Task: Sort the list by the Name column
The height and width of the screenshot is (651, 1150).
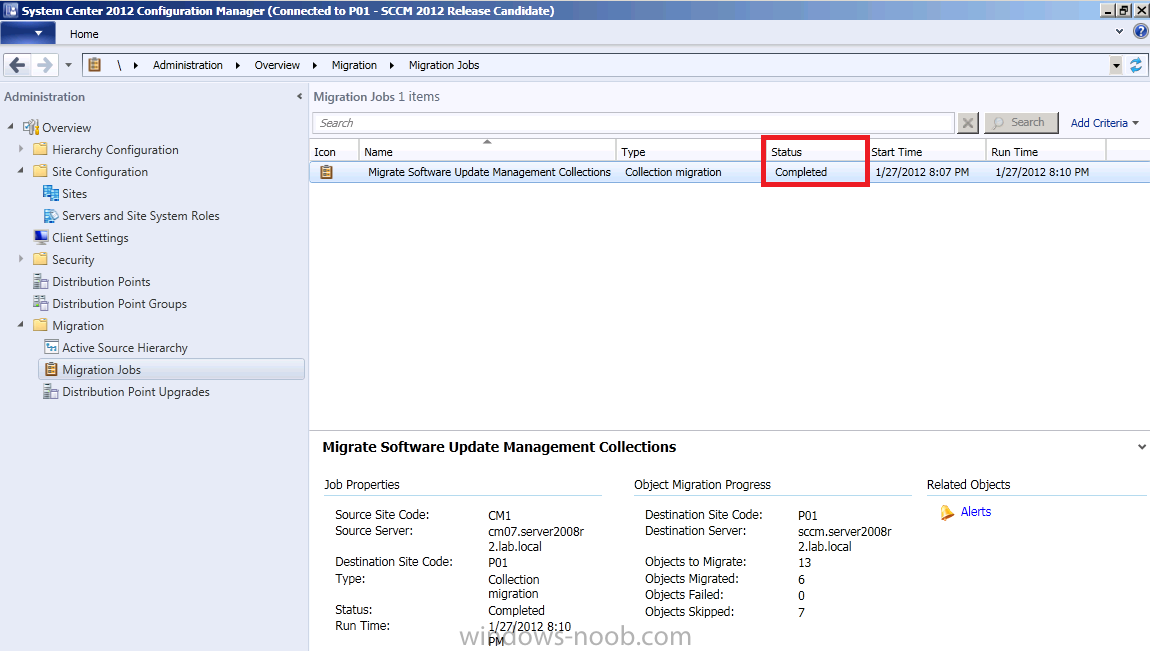Action: 488,152
